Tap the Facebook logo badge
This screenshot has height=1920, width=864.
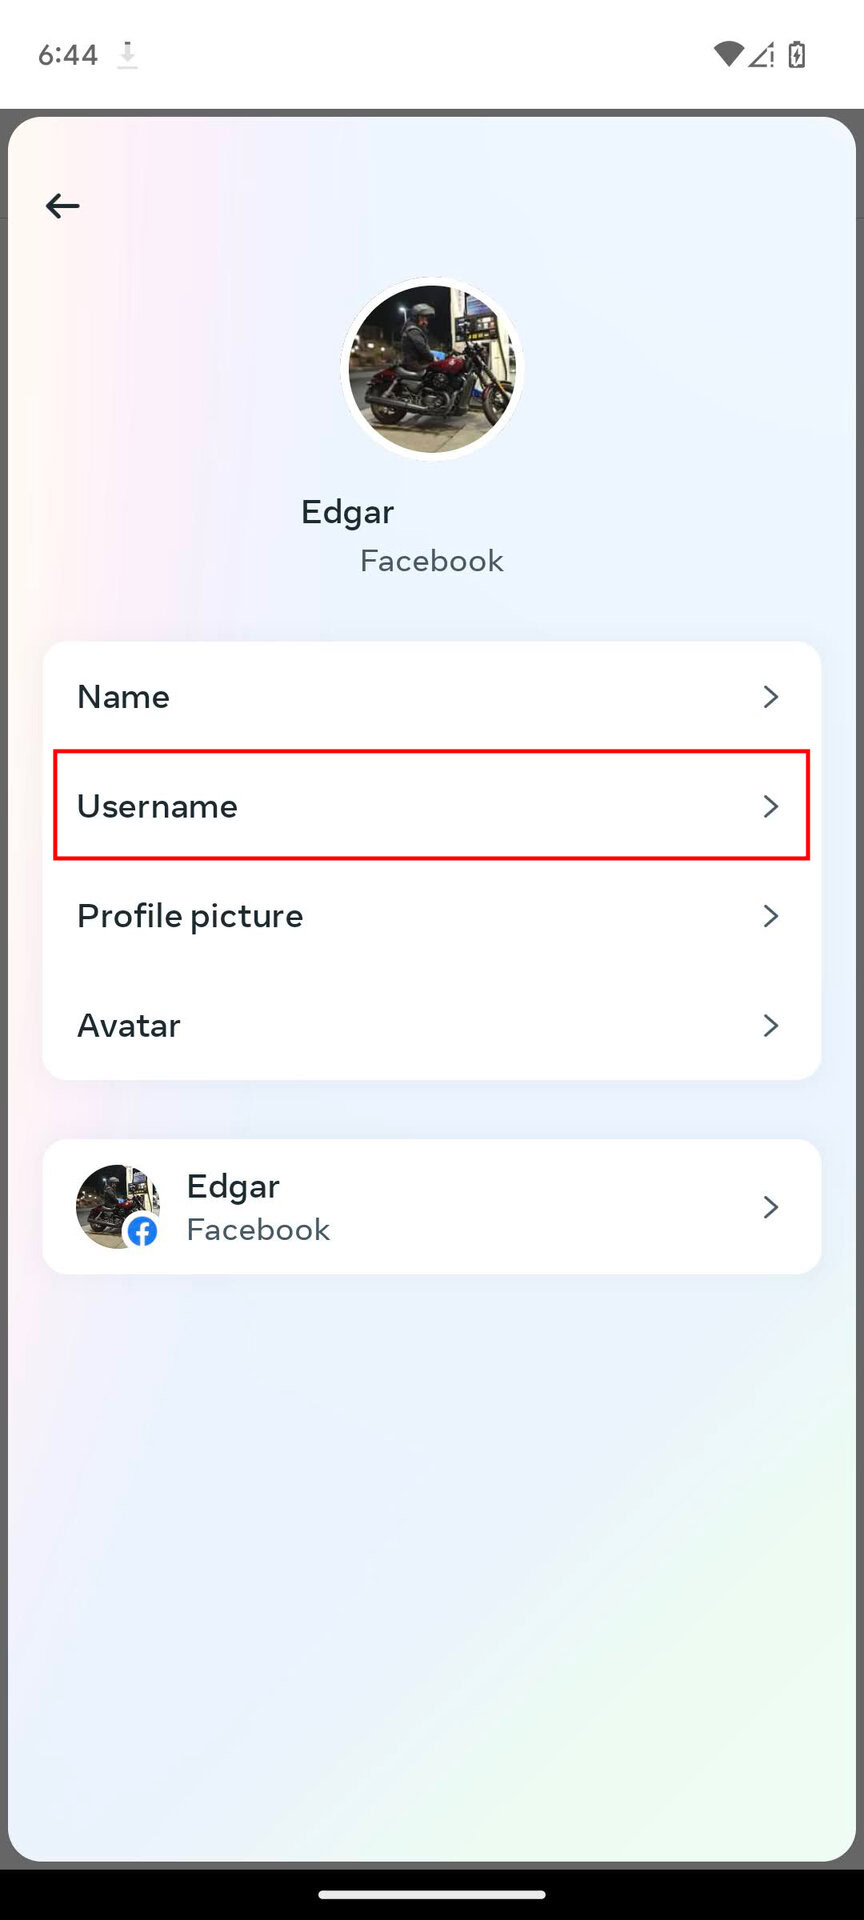[x=143, y=1232]
